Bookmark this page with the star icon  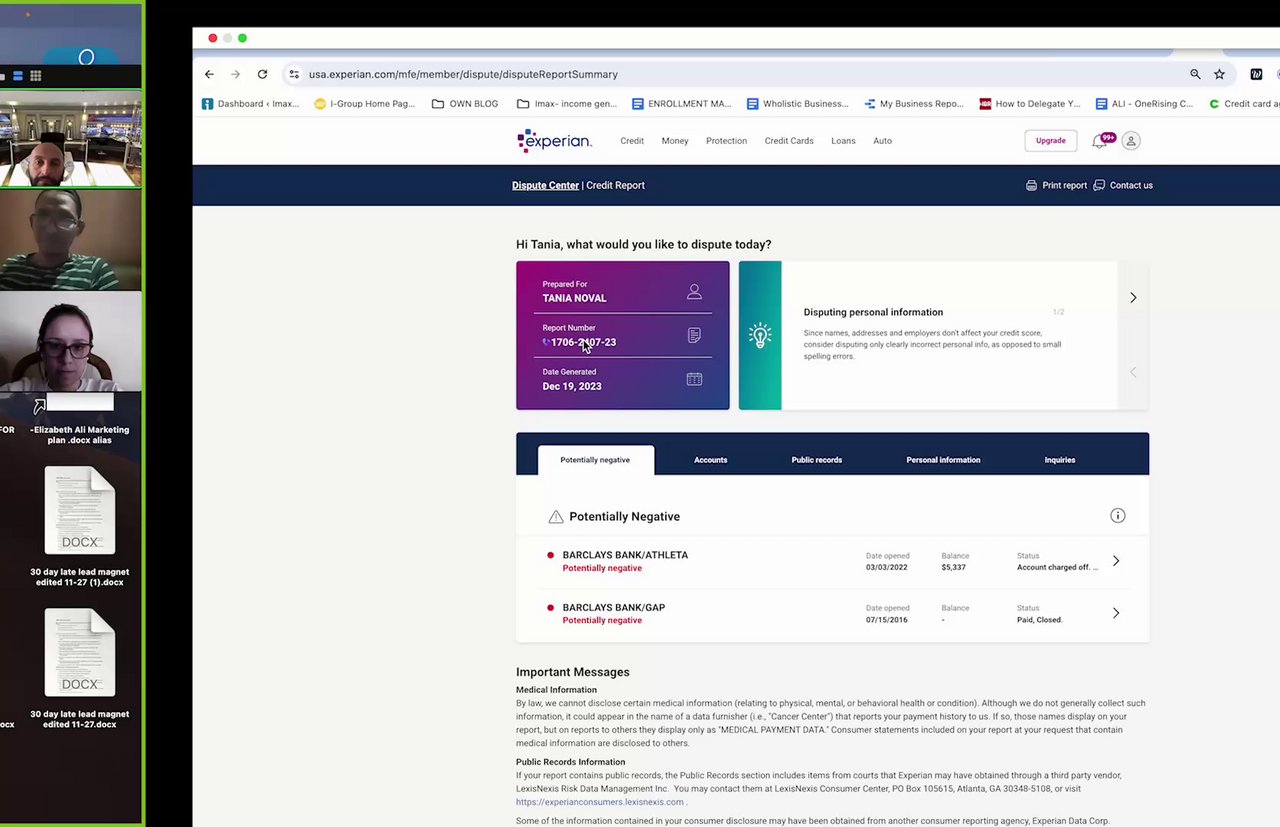coord(1219,74)
